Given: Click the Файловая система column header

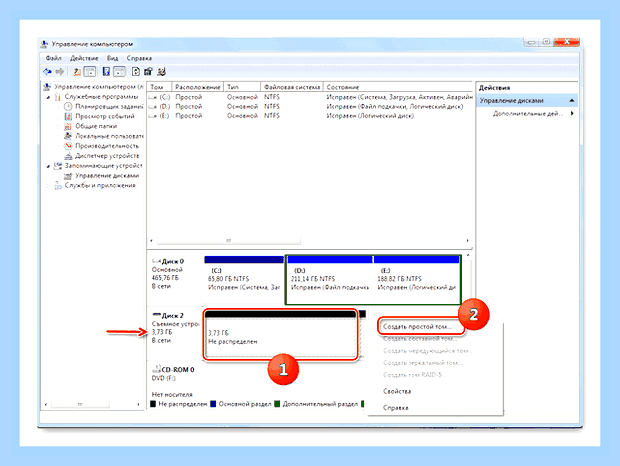Looking at the screenshot, I should 292,87.
